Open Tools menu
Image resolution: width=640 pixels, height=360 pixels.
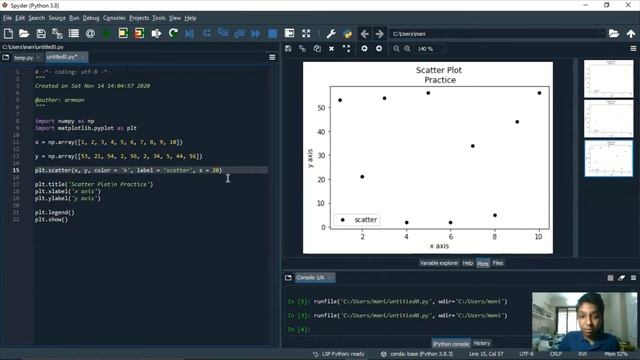[x=159, y=18]
